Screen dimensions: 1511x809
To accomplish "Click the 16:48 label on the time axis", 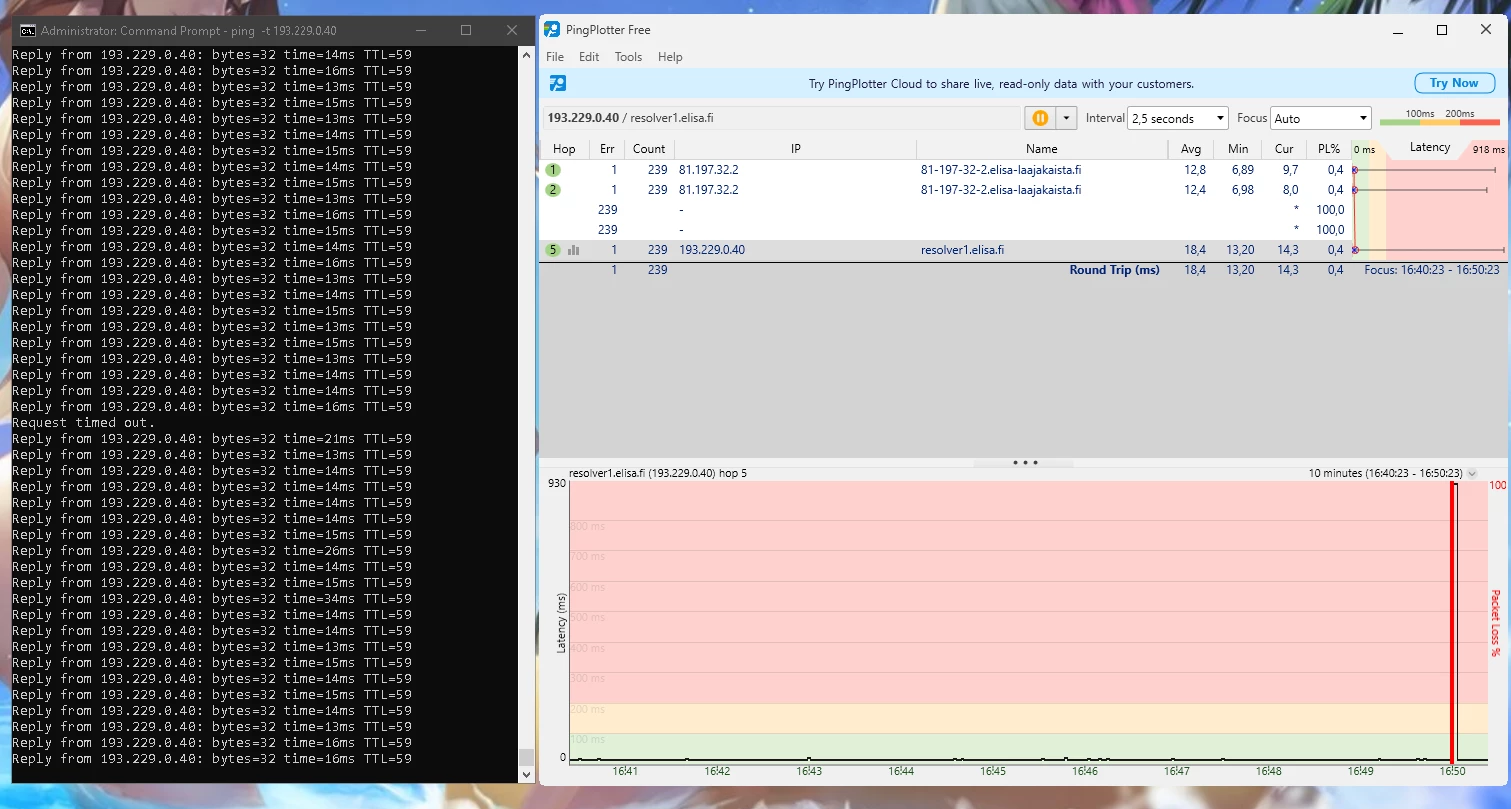I will [1269, 771].
